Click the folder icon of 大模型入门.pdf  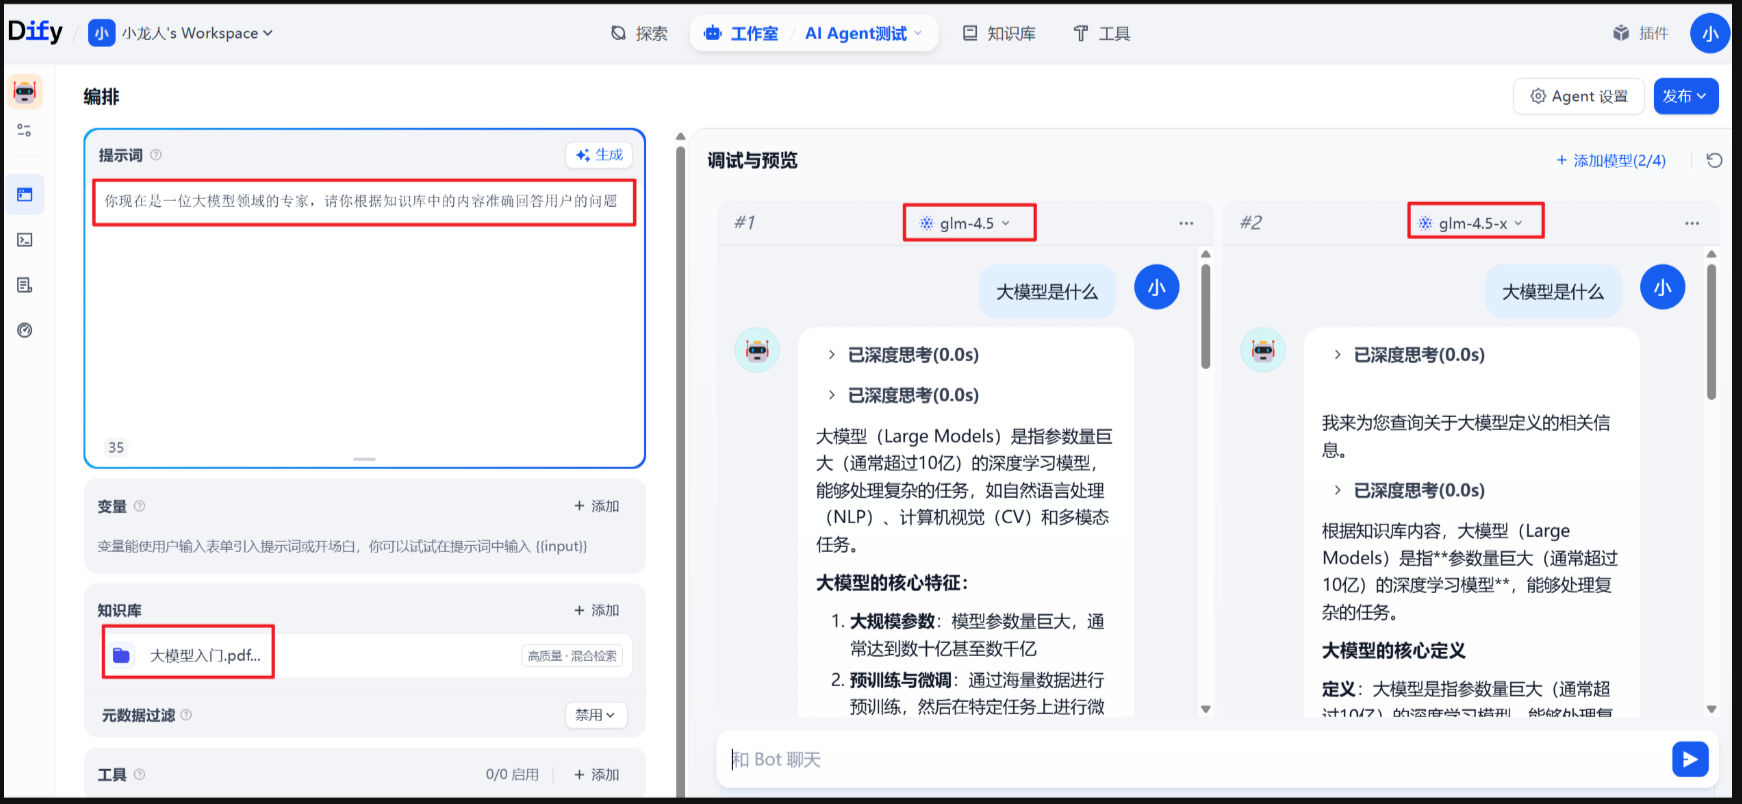click(x=121, y=655)
